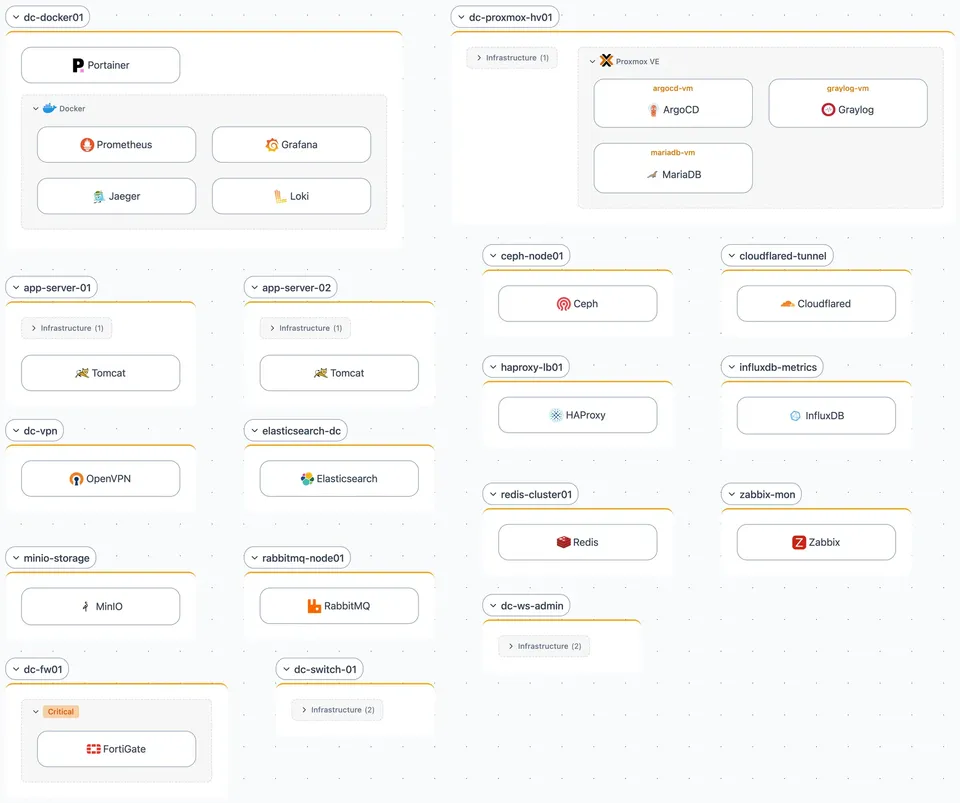The image size is (960, 803).
Task: Expand Infrastructure (2) under dc-switch-01
Action: pos(337,710)
